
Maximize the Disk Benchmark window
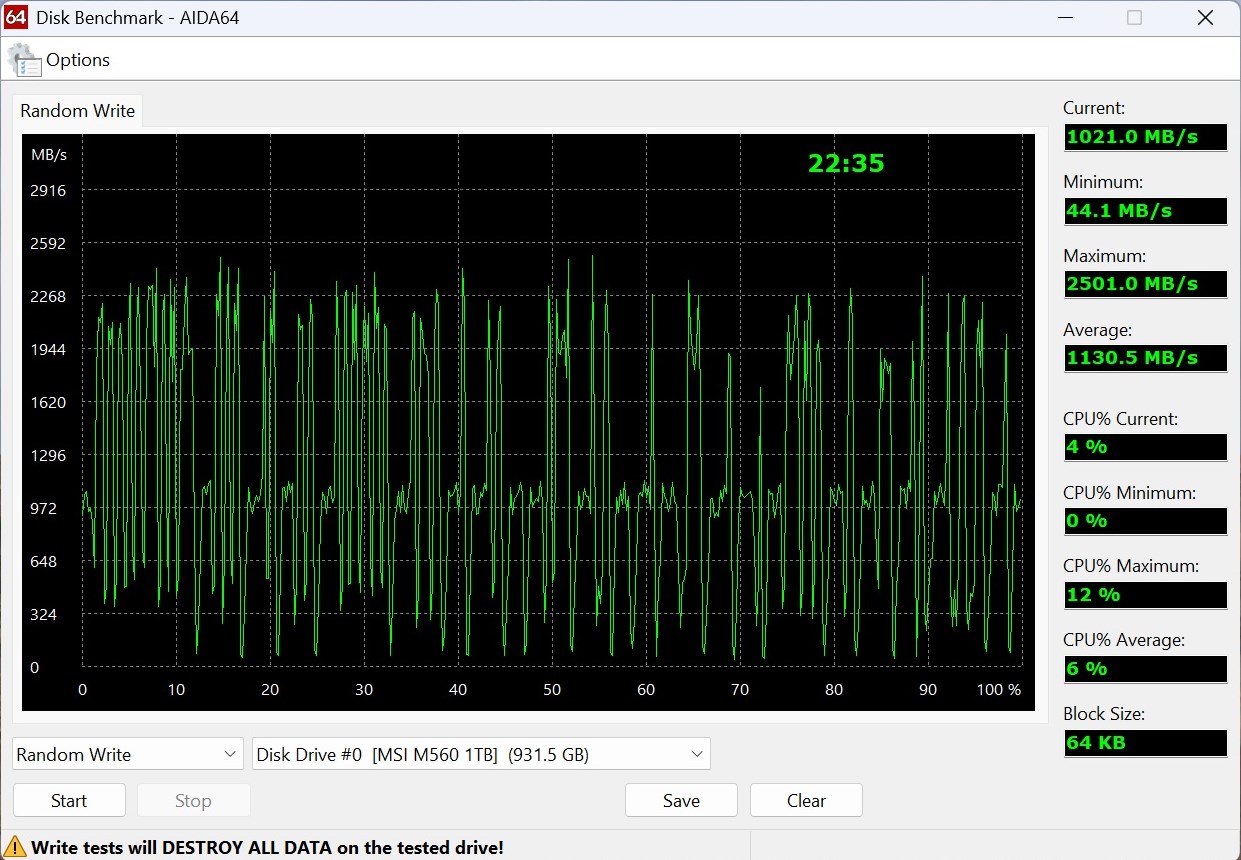1134,18
